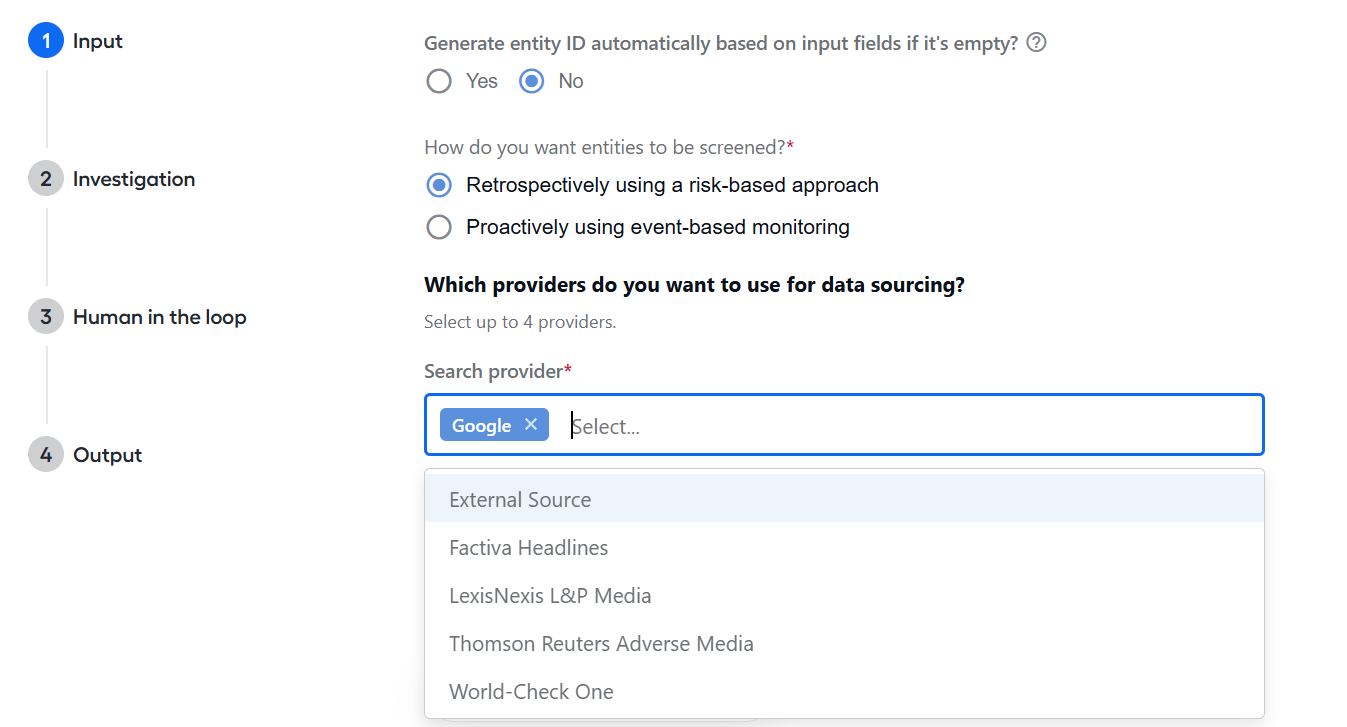Choose proactive event-based monitoring option
Screen dimensions: 1347x727
point(439,227)
